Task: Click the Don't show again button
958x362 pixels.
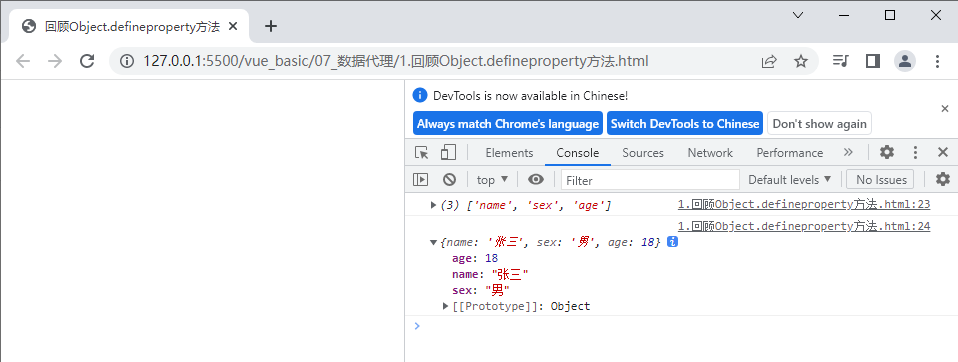Action: click(819, 123)
